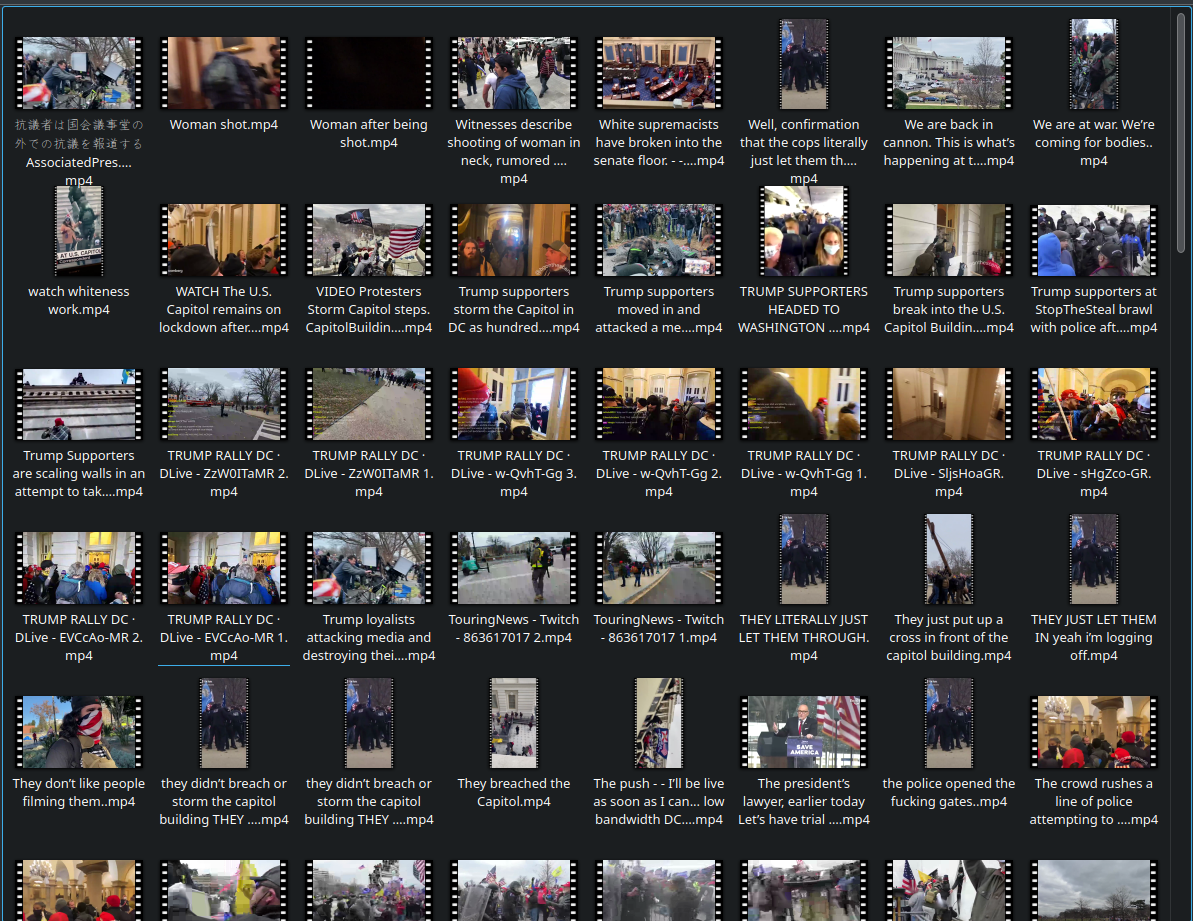Click 'THEY JUST LET THEM IN yeah i'm logging off' filename

pyautogui.click(x=1094, y=637)
